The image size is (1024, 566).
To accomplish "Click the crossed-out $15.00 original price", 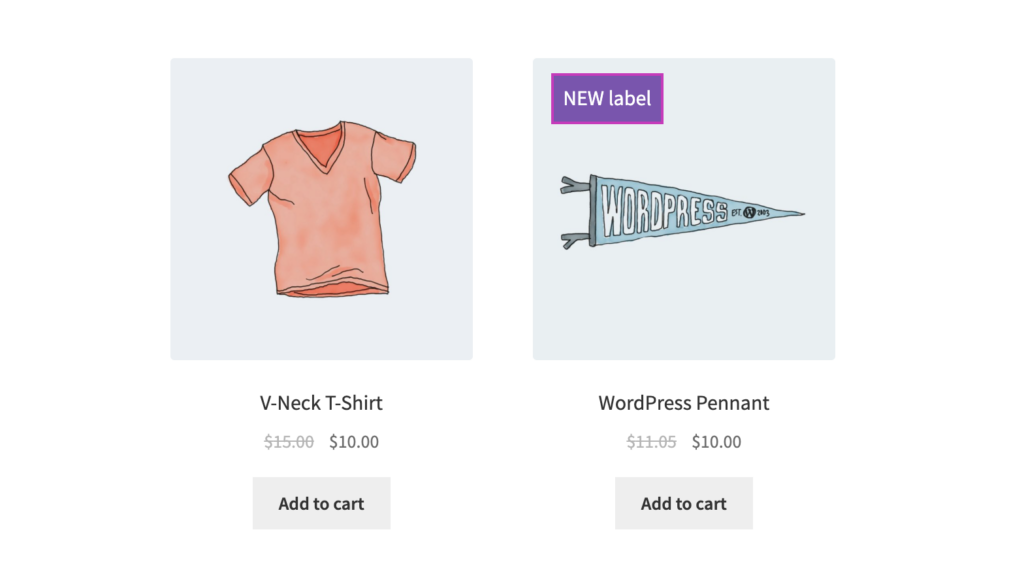I will click(x=289, y=442).
